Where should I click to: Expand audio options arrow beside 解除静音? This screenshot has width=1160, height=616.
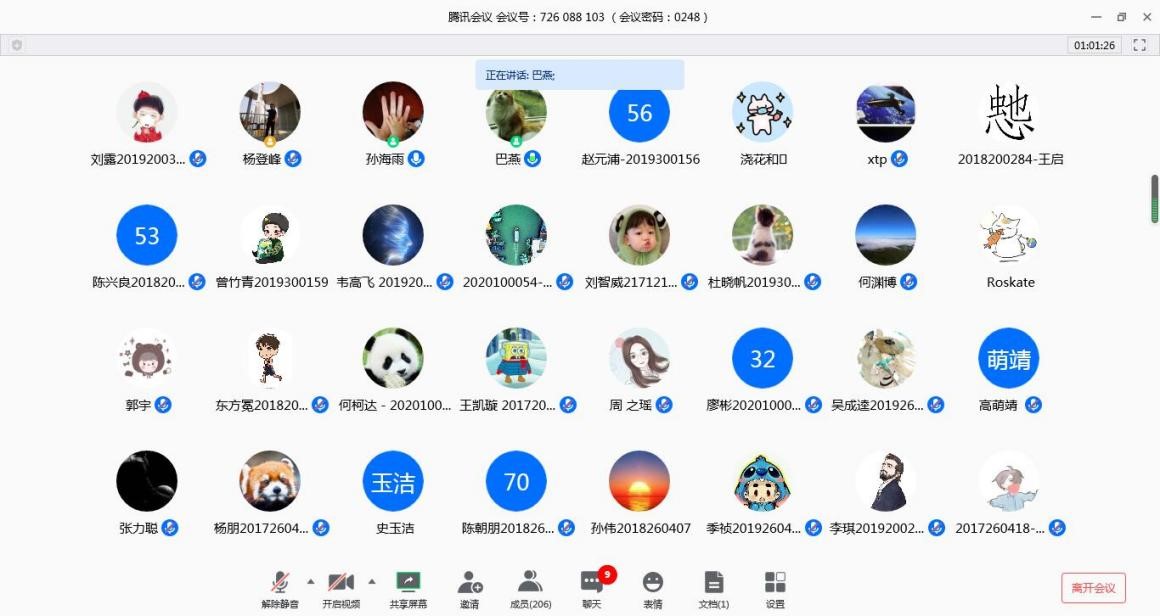[x=310, y=581]
